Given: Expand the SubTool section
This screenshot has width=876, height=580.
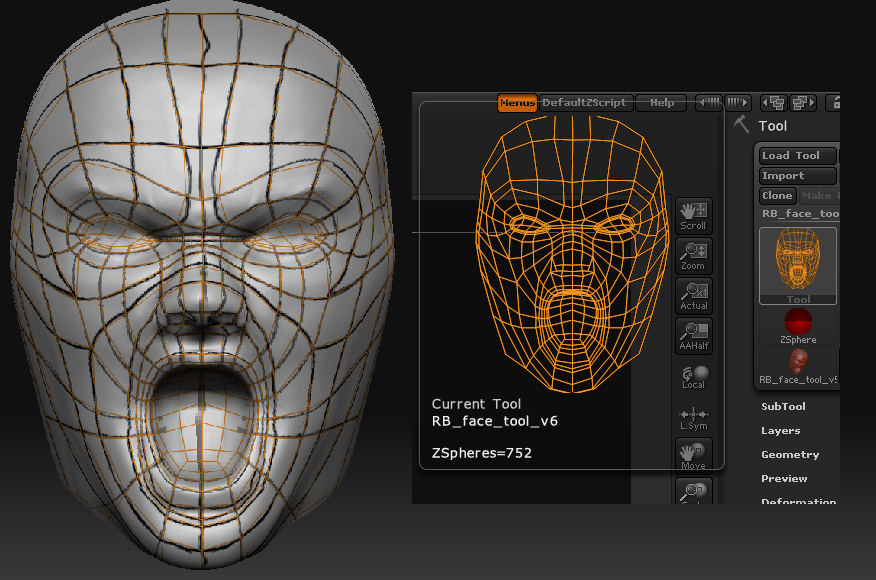Looking at the screenshot, I should point(783,407).
